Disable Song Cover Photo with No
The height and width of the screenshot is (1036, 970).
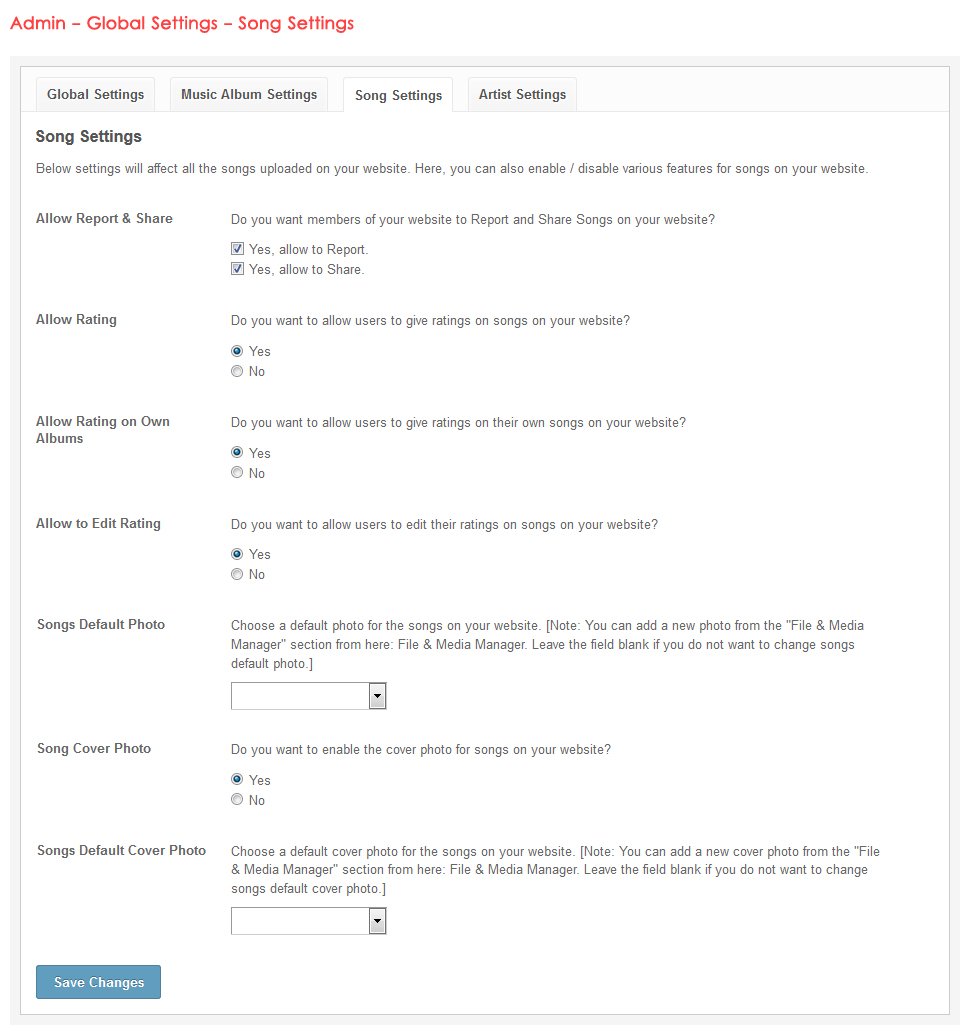point(237,800)
